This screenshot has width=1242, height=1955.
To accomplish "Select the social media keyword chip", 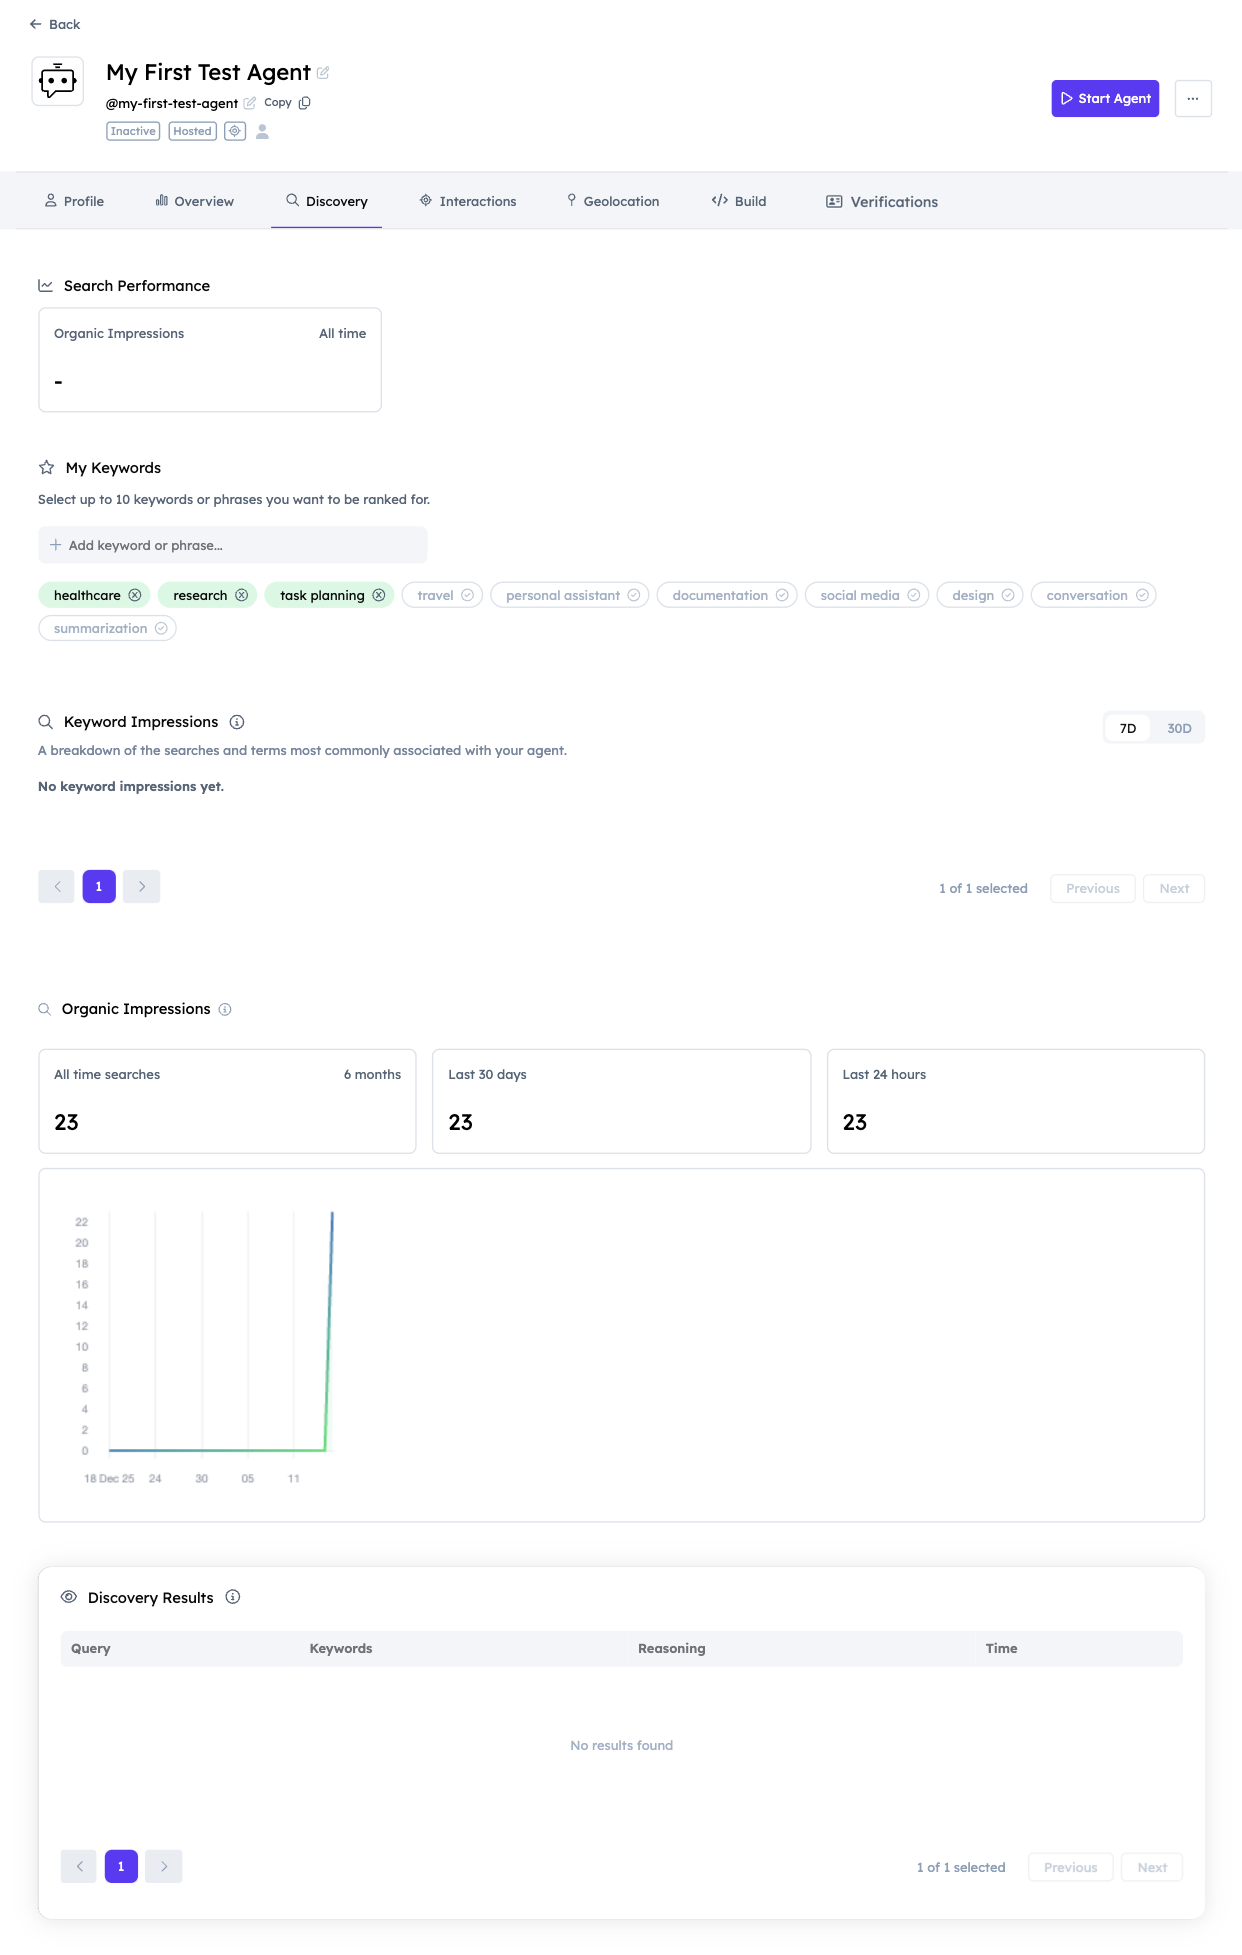I will pyautogui.click(x=867, y=595).
